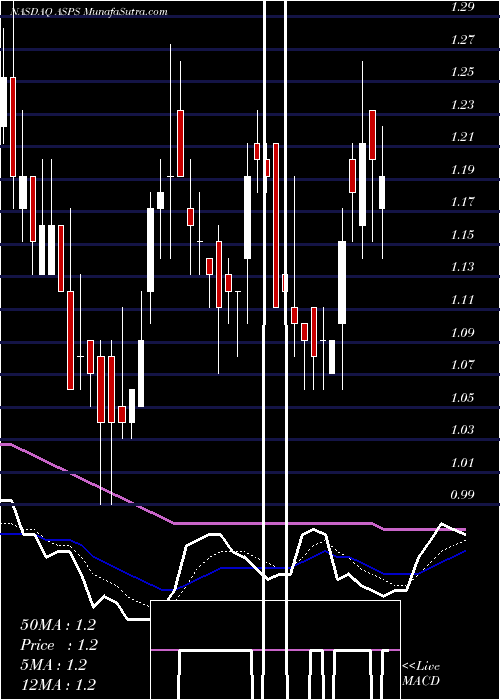This screenshot has width=500, height=700.
Task: Click the 1.01 price axis label
Action: [463, 463]
